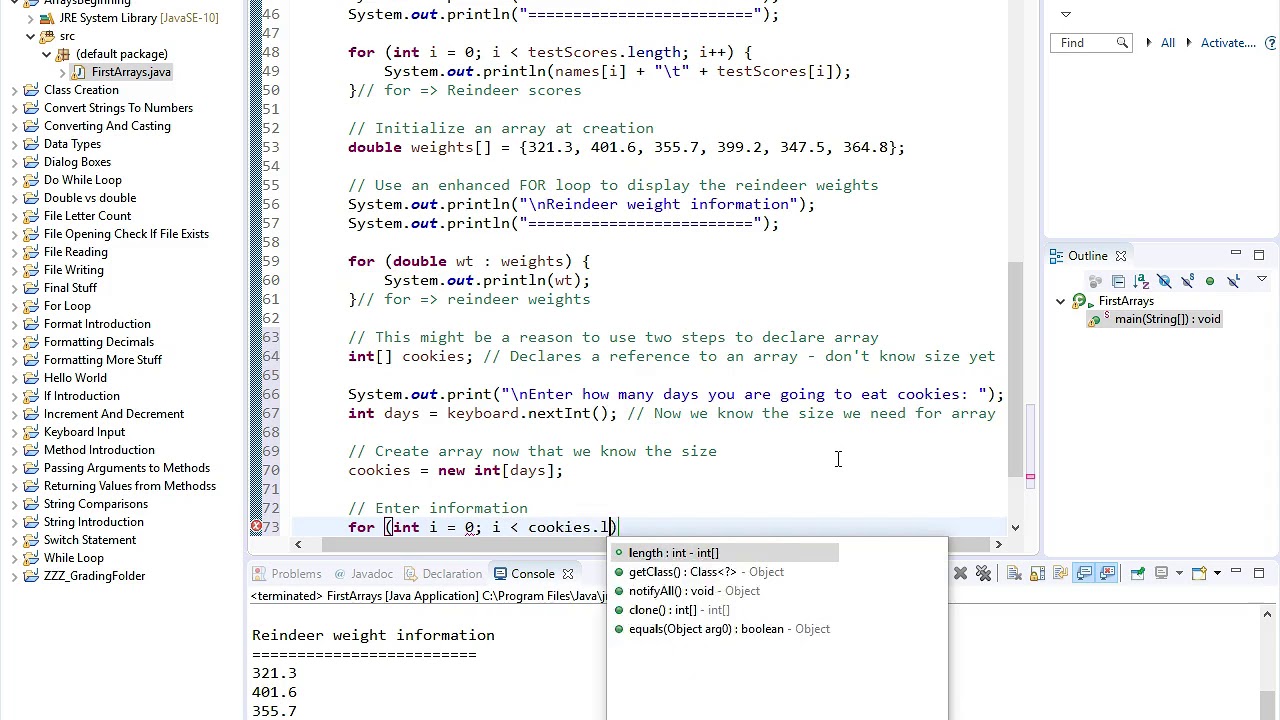
Task: Select the Hello World project
Action: 75,378
